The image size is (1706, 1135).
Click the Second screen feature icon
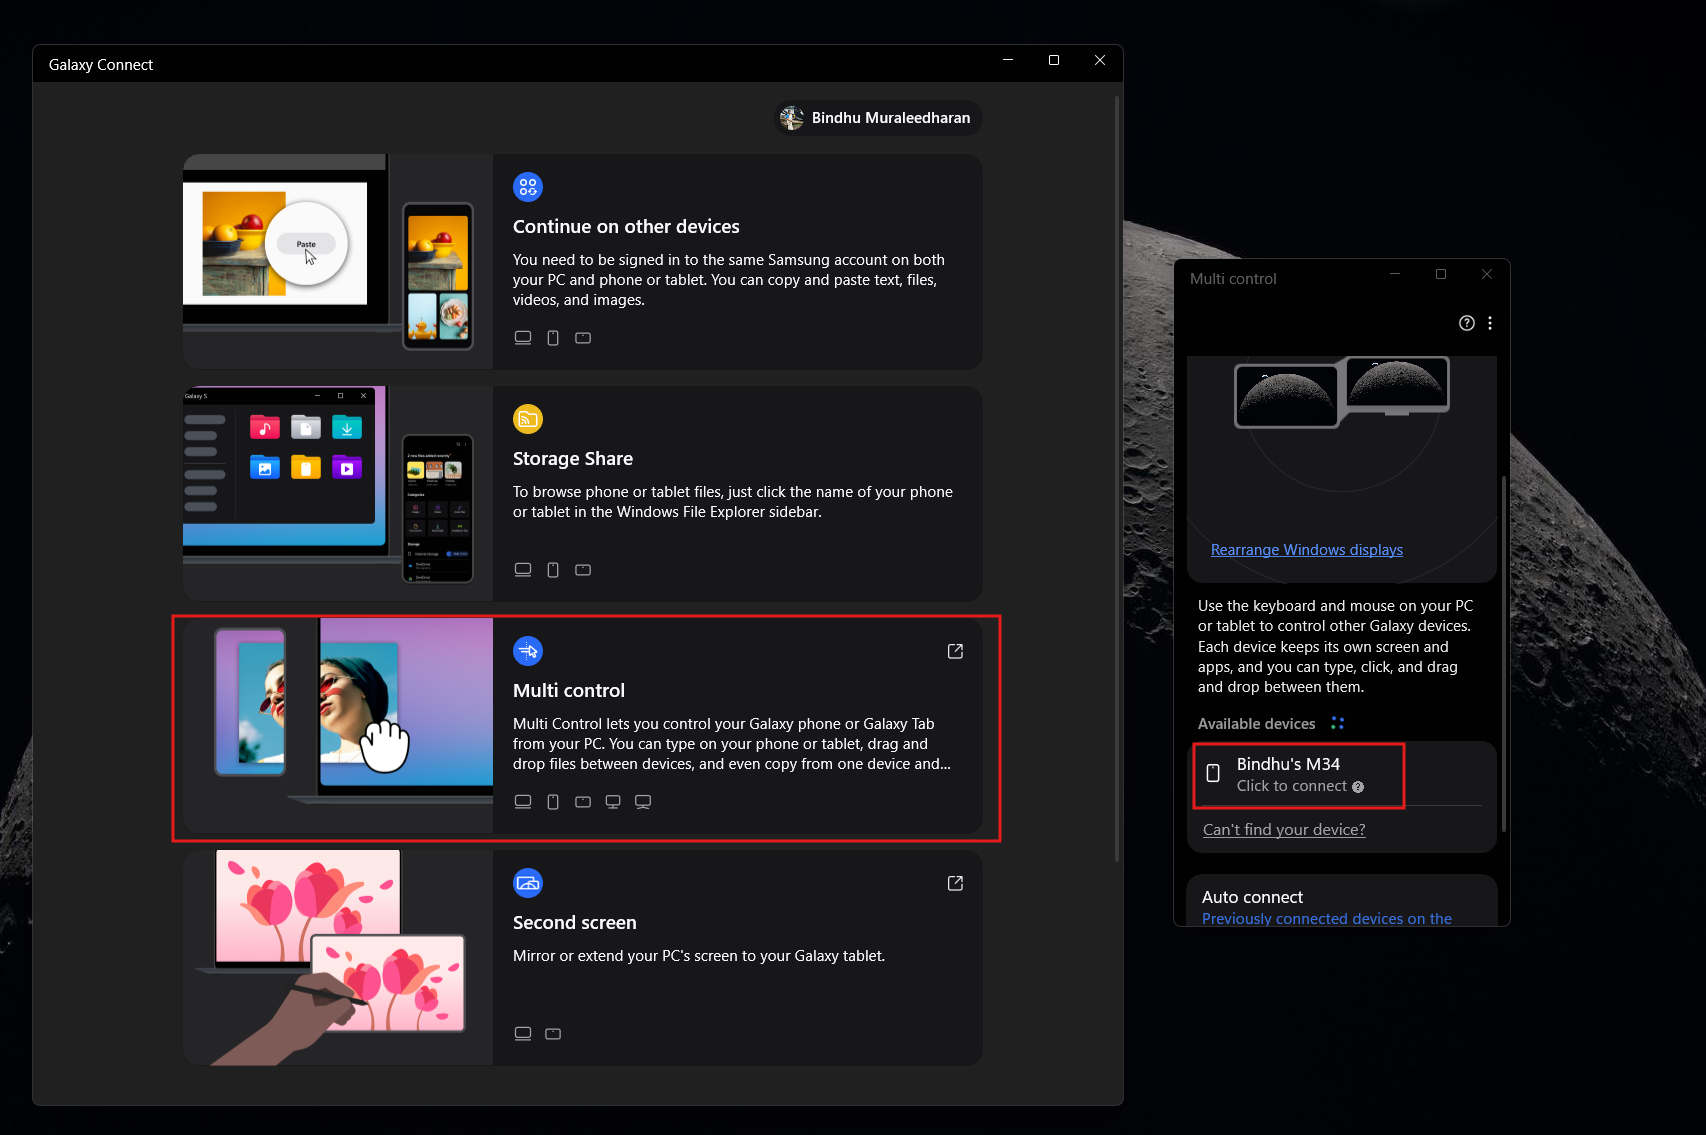tap(528, 882)
